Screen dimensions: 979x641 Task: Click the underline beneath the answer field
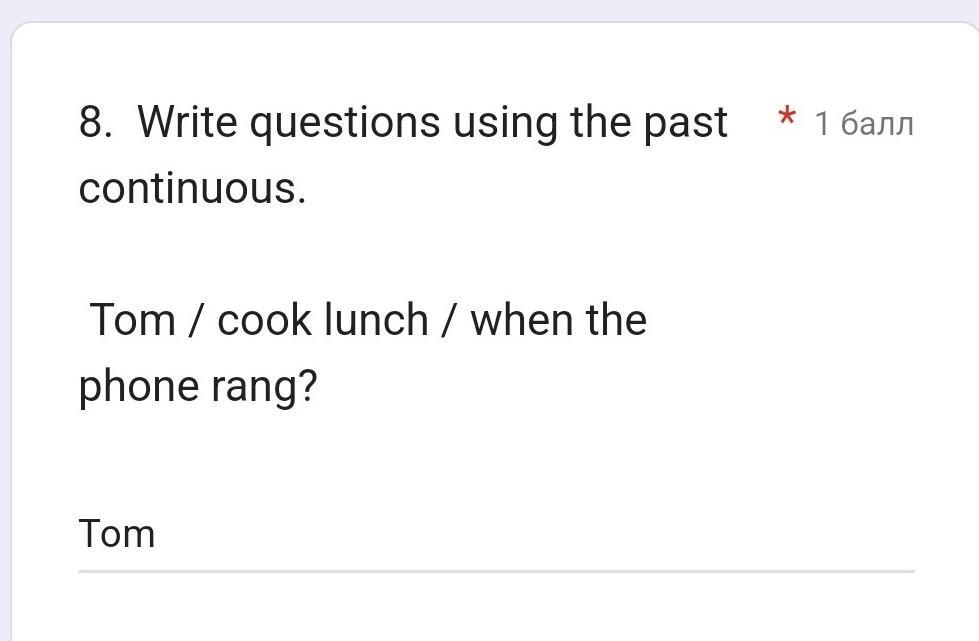coord(496,571)
